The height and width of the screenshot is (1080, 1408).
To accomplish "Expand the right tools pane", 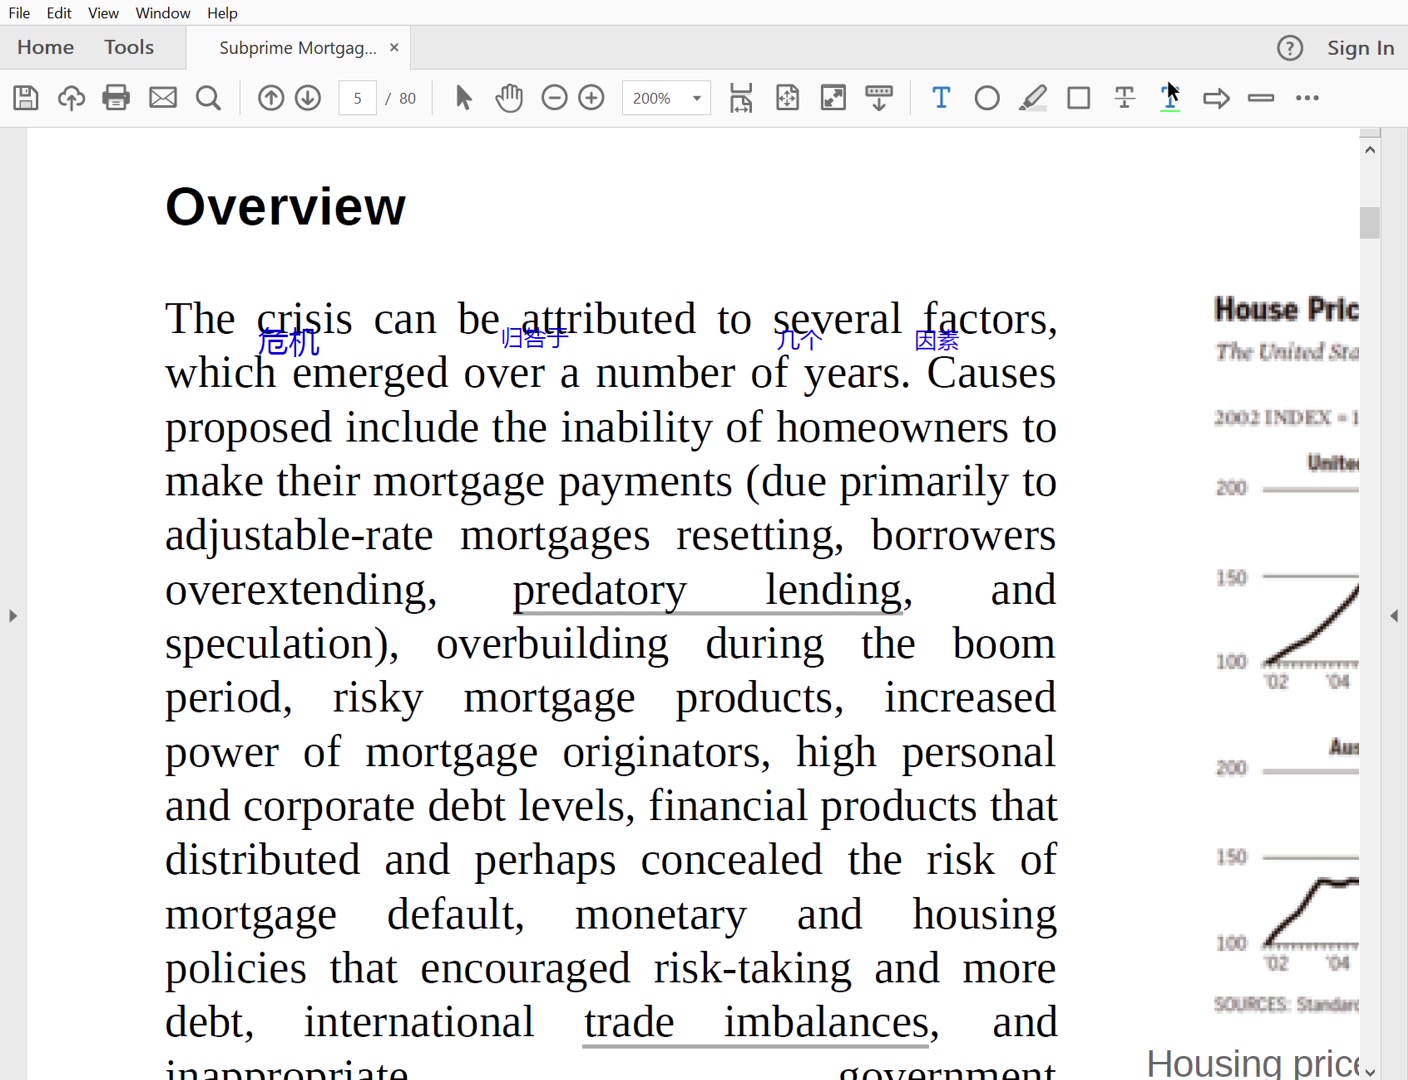I will point(1394,616).
